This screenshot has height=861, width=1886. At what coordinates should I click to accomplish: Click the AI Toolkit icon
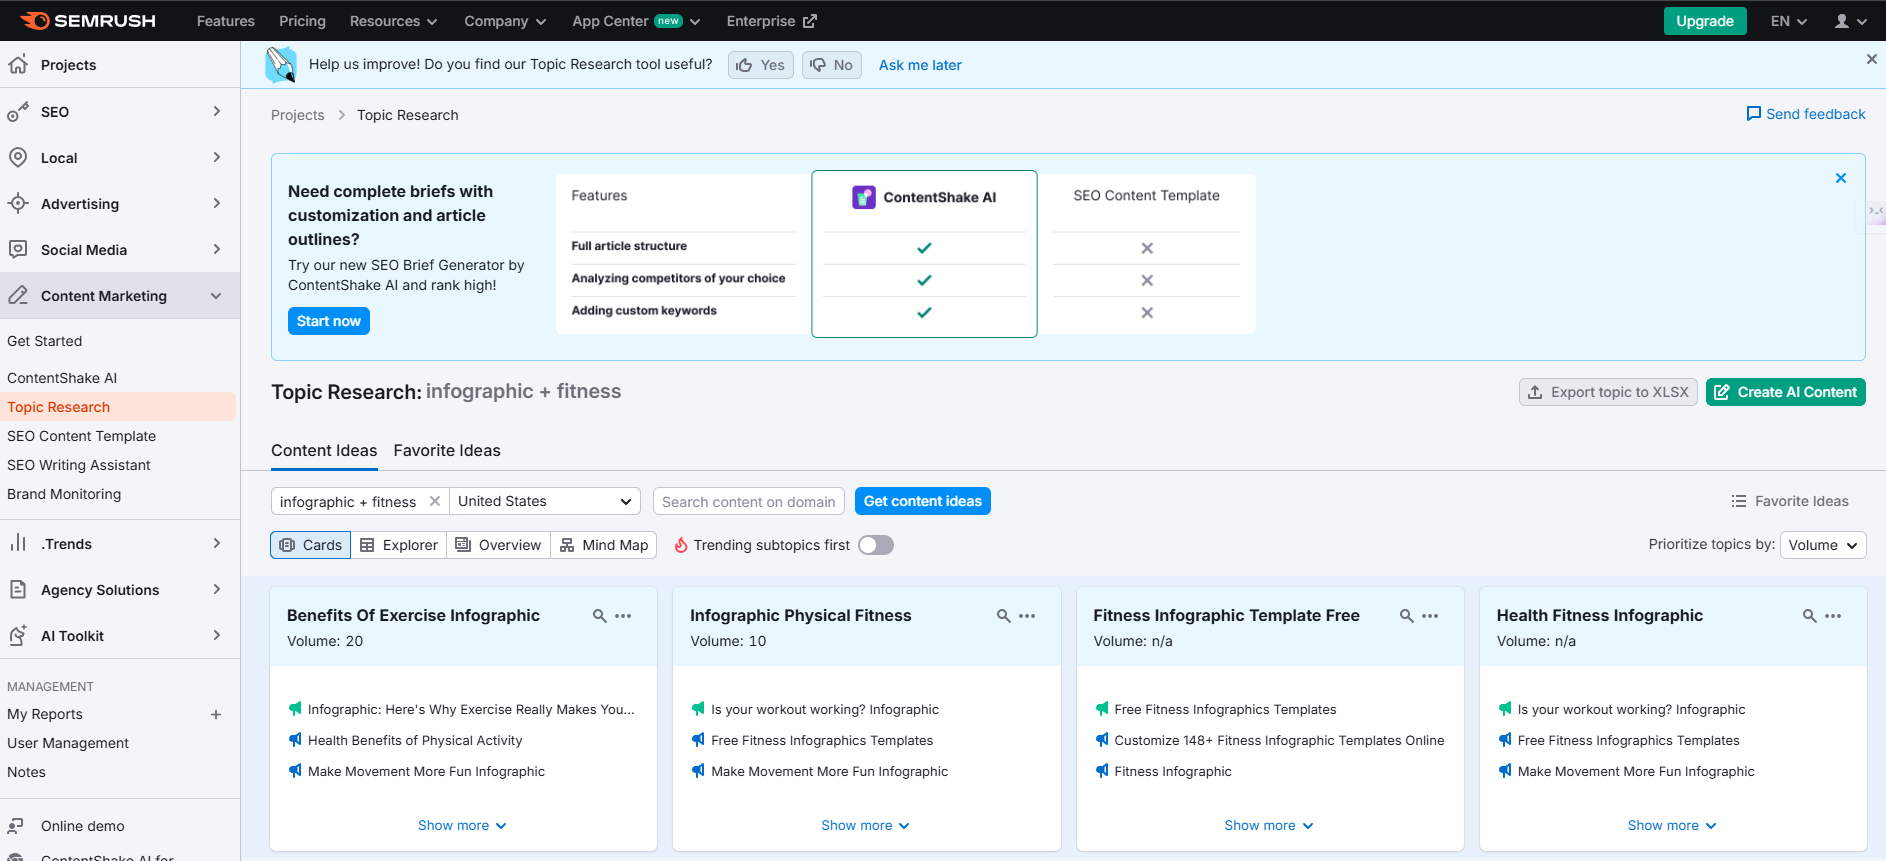point(18,636)
